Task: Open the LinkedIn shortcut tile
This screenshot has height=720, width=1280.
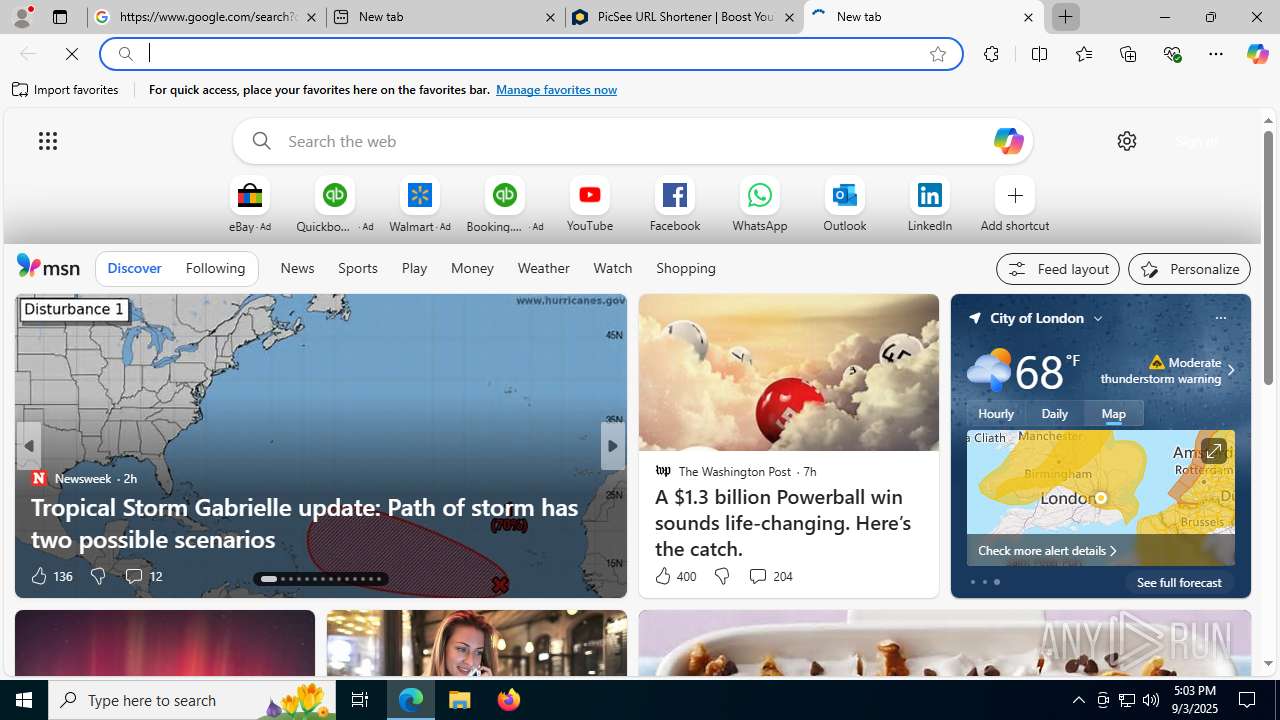Action: [930, 205]
